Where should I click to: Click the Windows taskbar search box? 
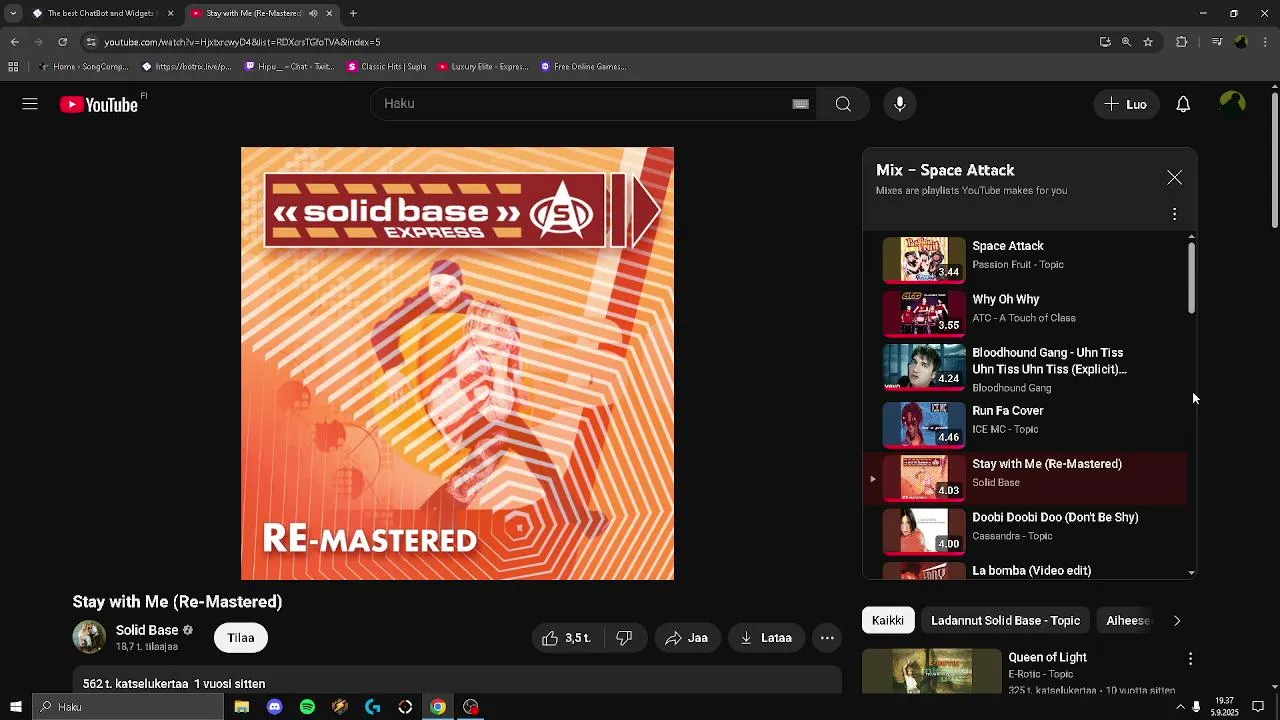(x=128, y=707)
